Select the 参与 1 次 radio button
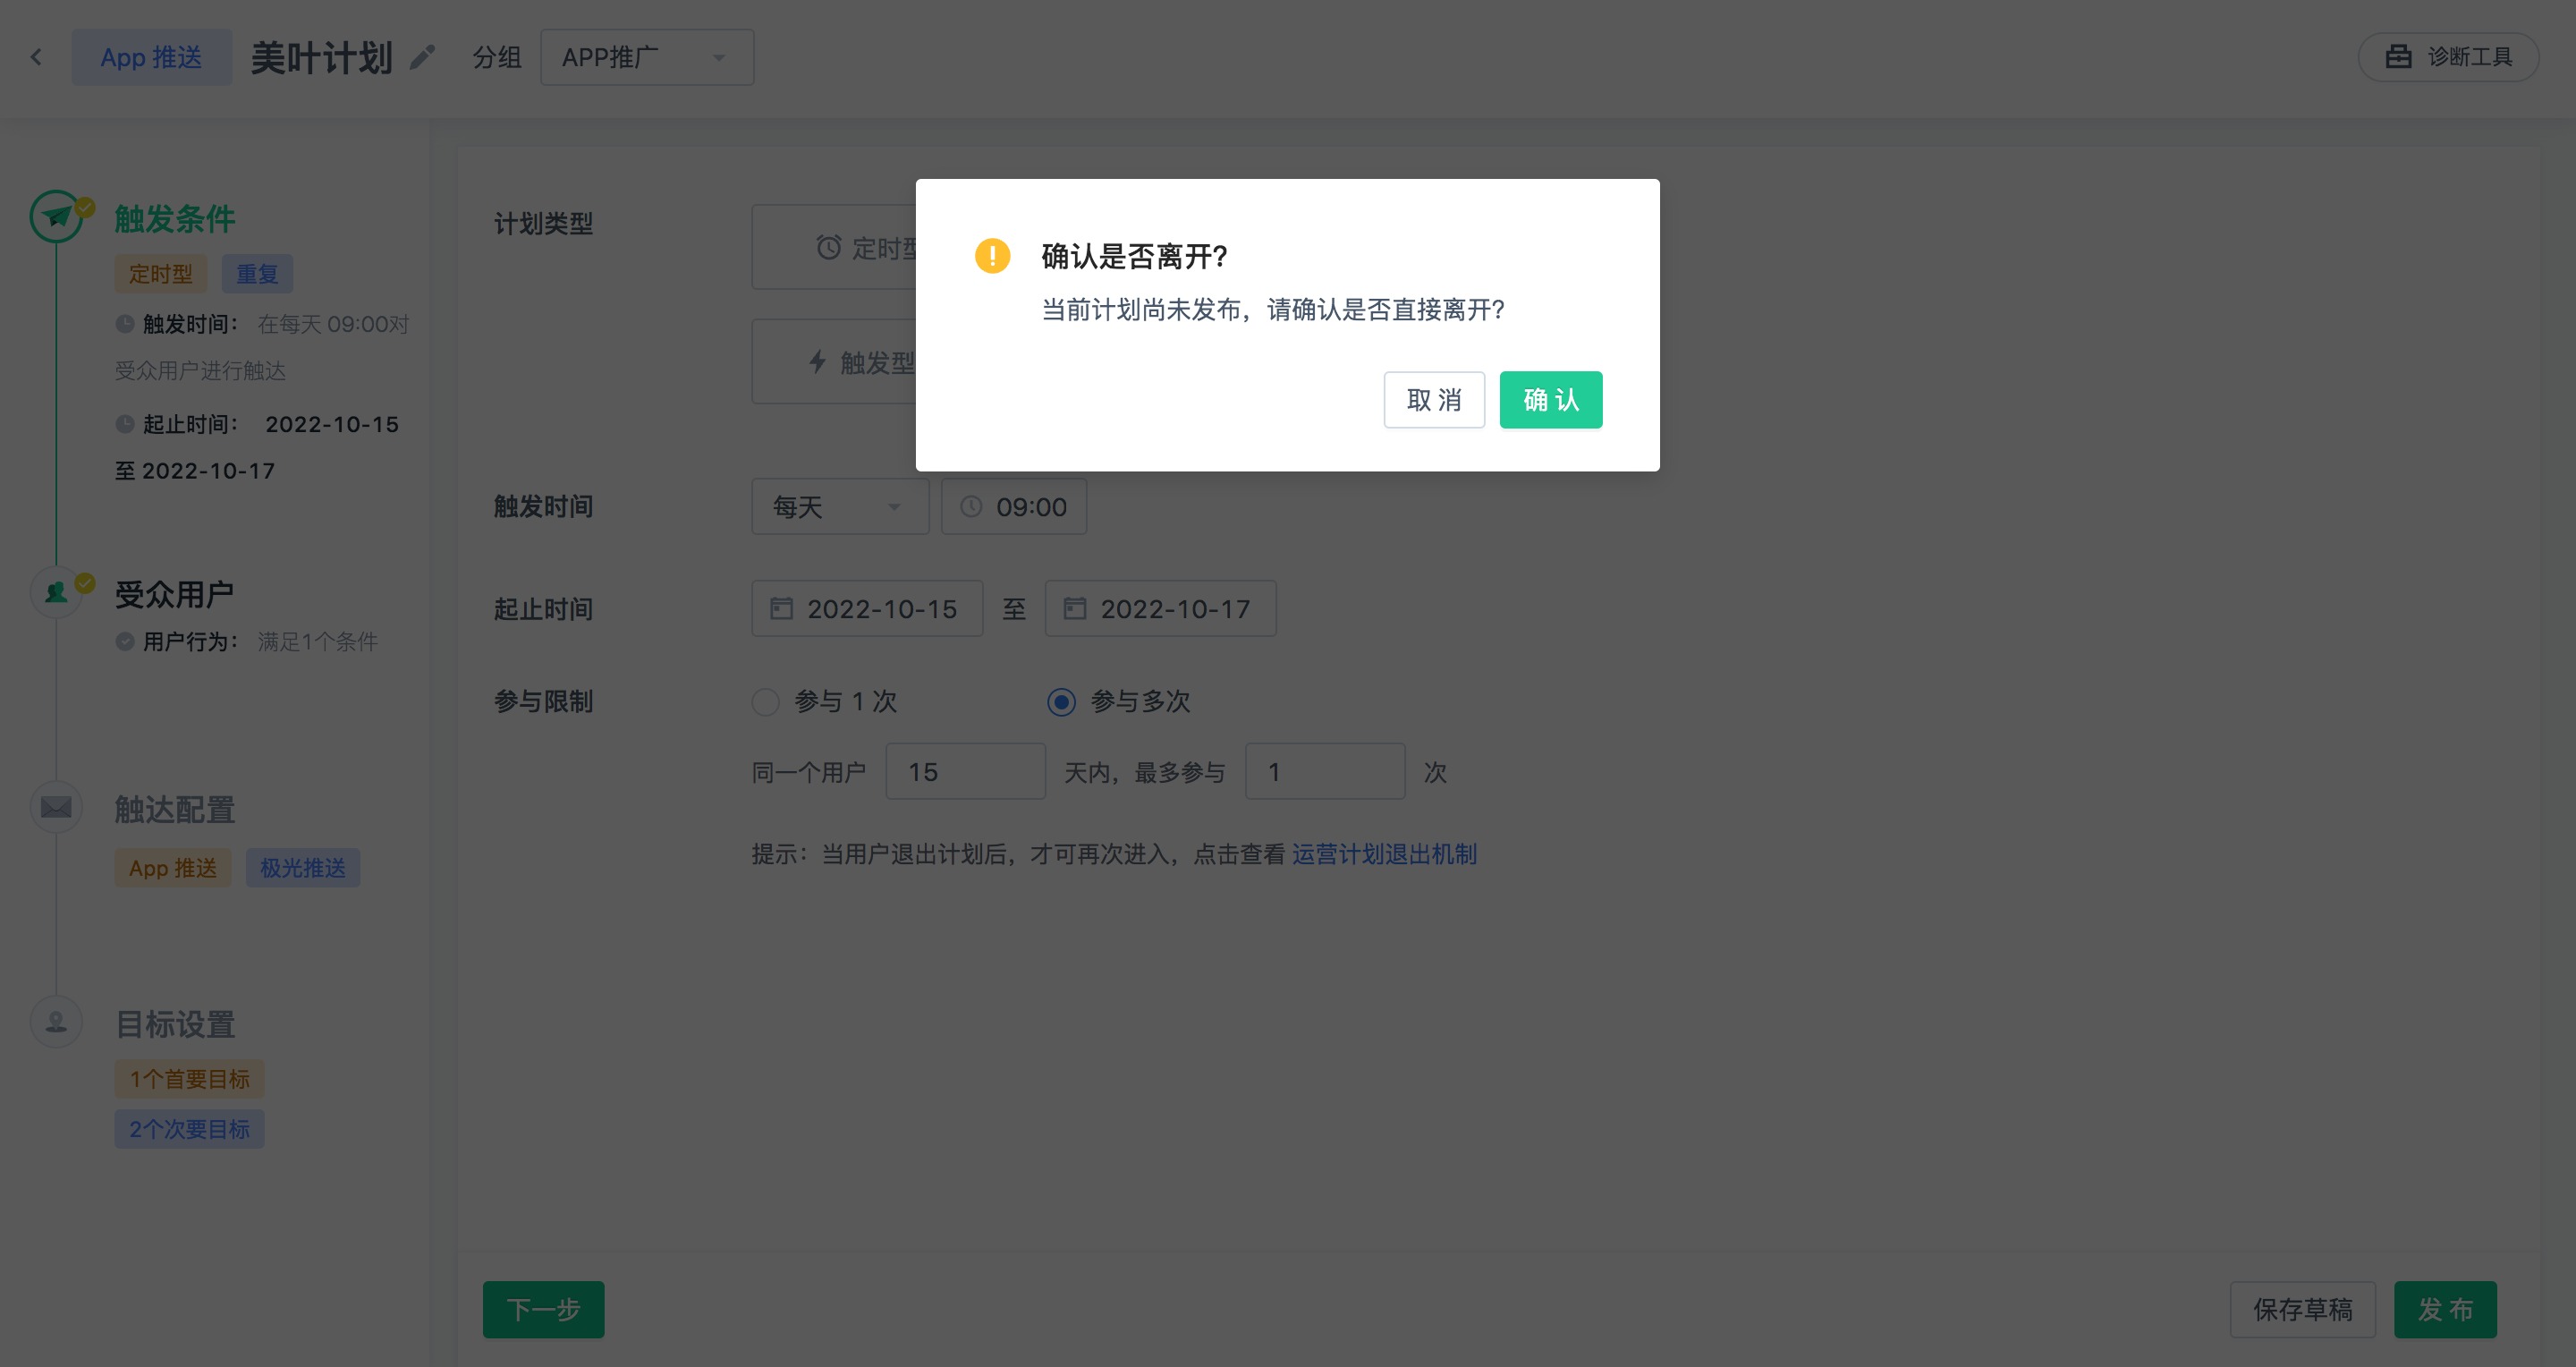Viewport: 2576px width, 1367px height. [765, 702]
